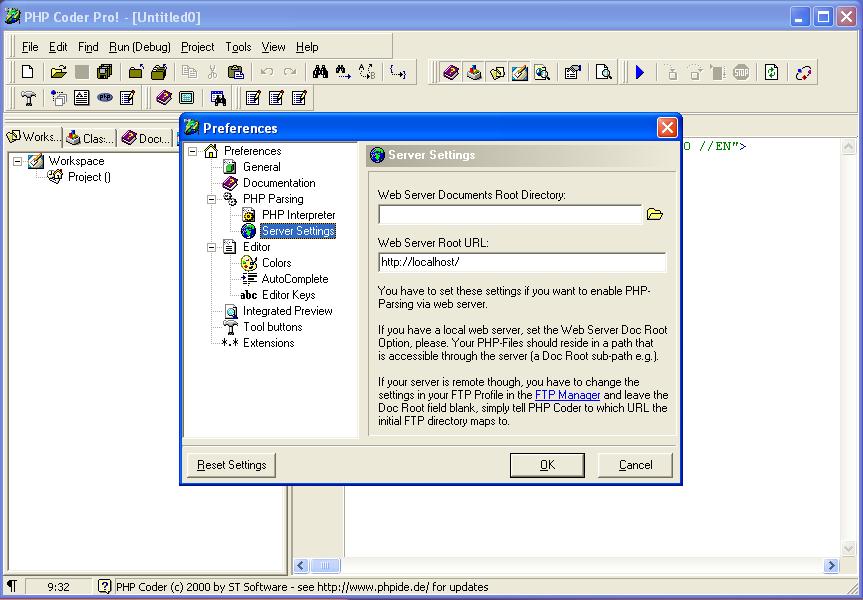This screenshot has width=863, height=600.
Task: Select Tool buttons in preferences tree
Action: click(272, 326)
